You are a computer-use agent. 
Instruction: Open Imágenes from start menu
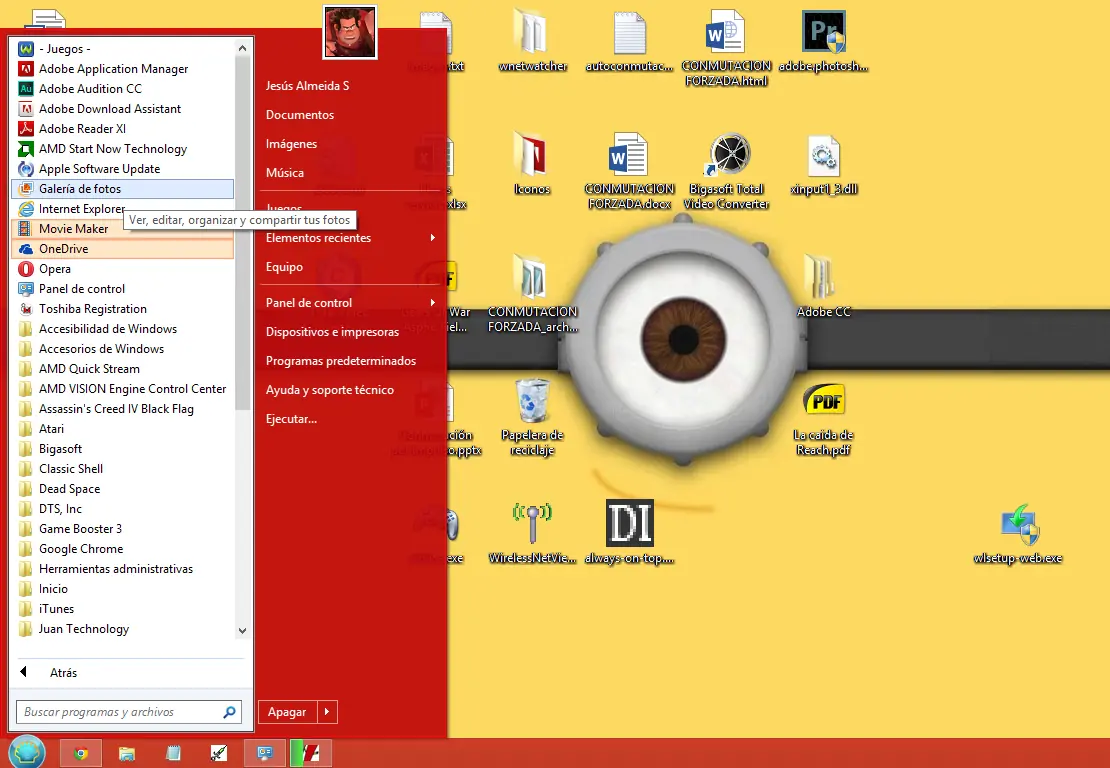coord(351,144)
